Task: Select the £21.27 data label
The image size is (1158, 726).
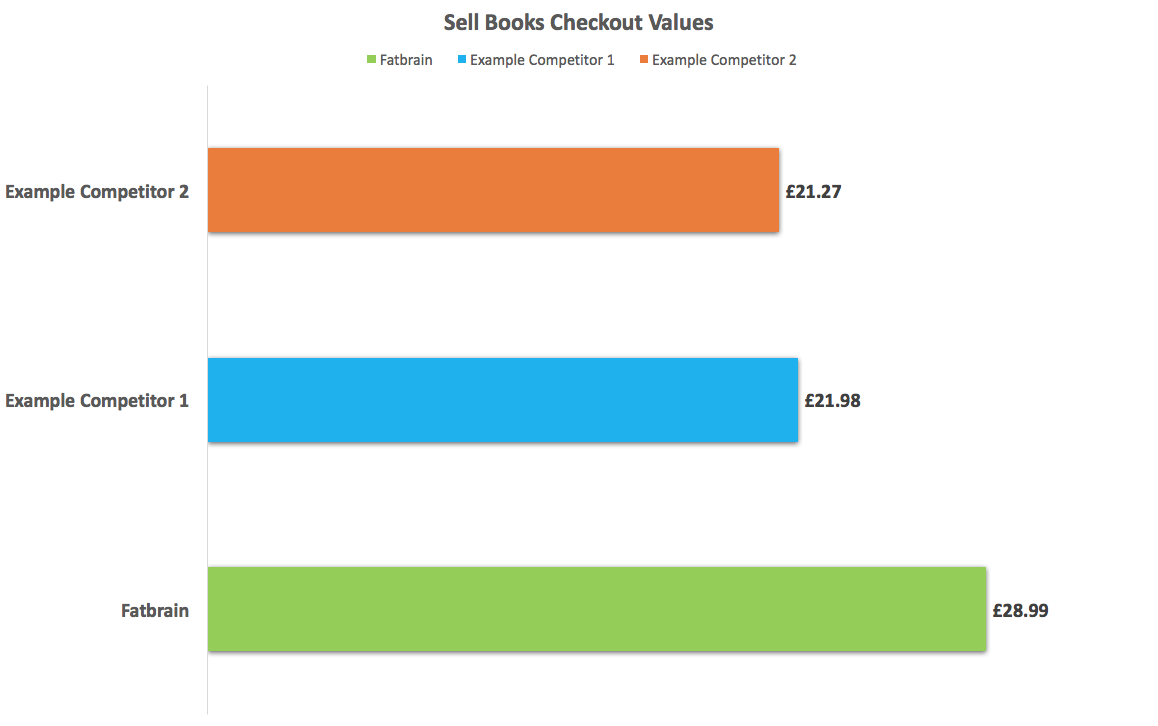Action: tap(813, 191)
